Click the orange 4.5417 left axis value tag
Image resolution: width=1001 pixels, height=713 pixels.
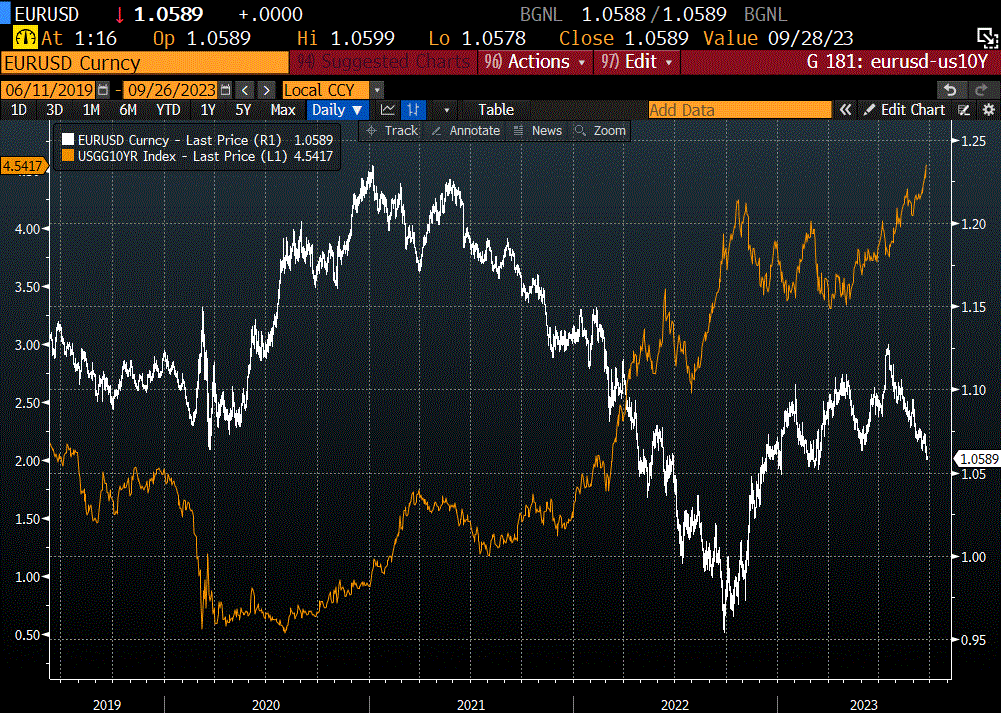pos(24,166)
